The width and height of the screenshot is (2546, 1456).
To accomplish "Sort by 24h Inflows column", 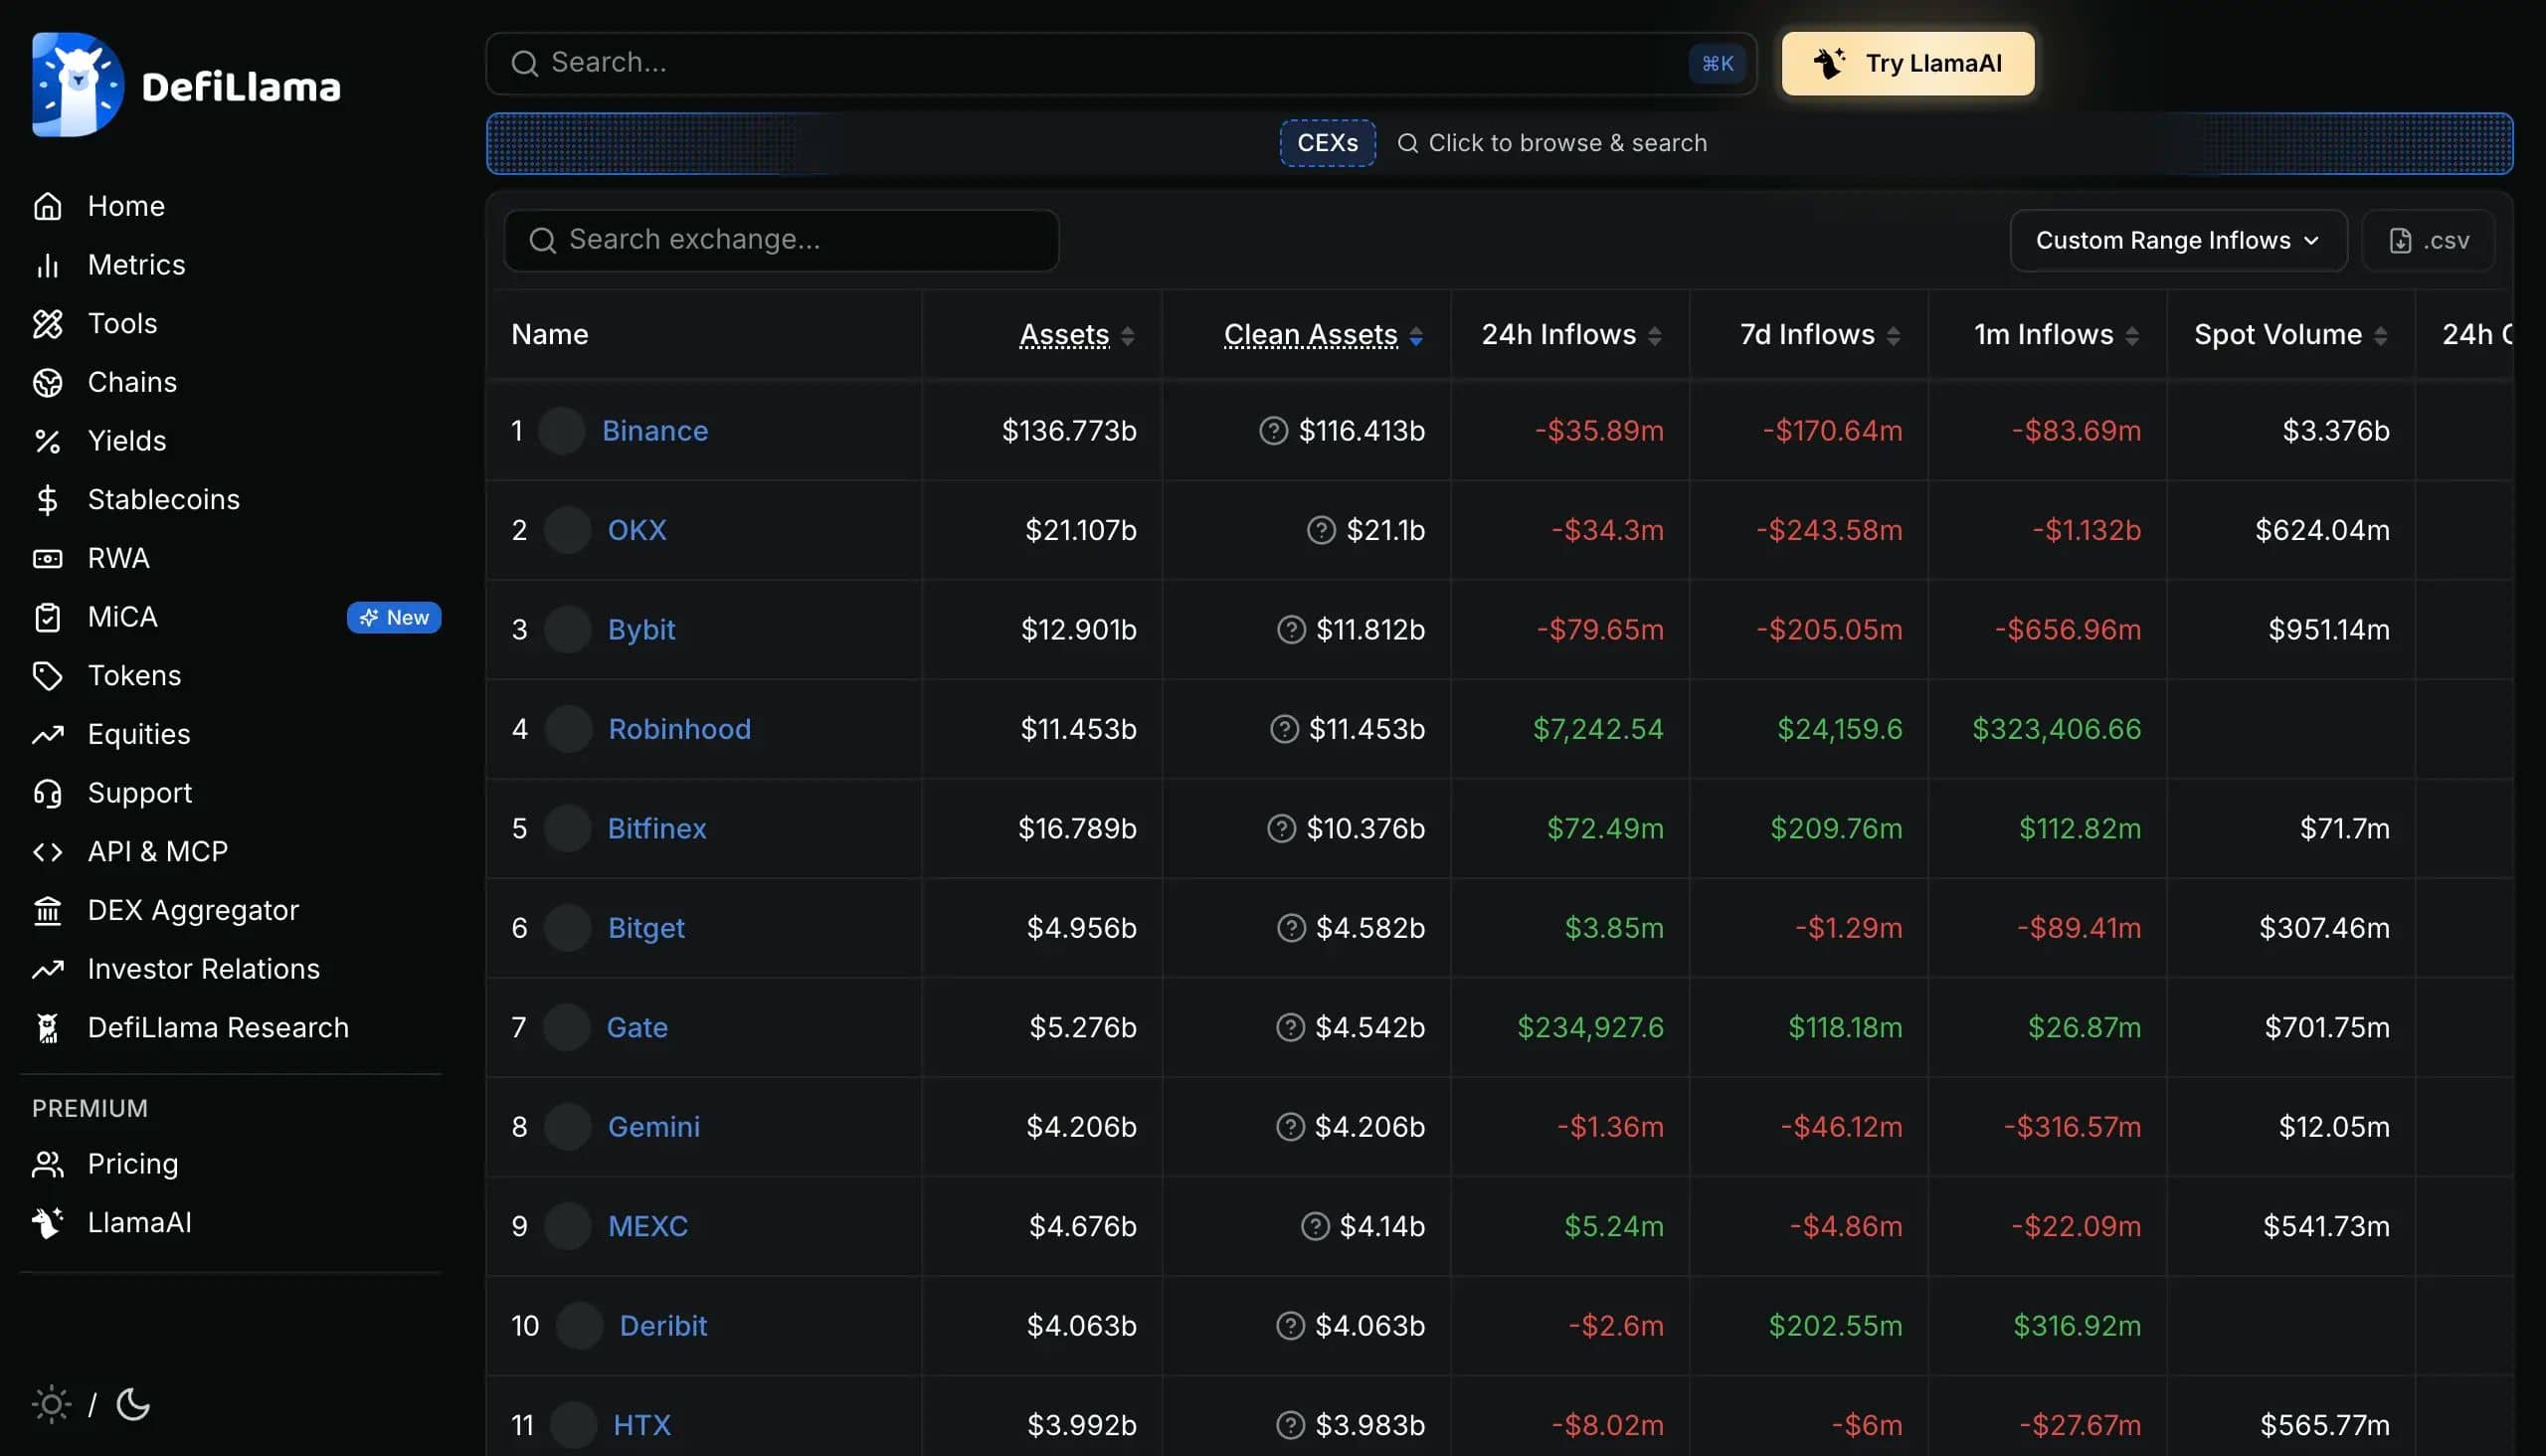I will (1571, 335).
